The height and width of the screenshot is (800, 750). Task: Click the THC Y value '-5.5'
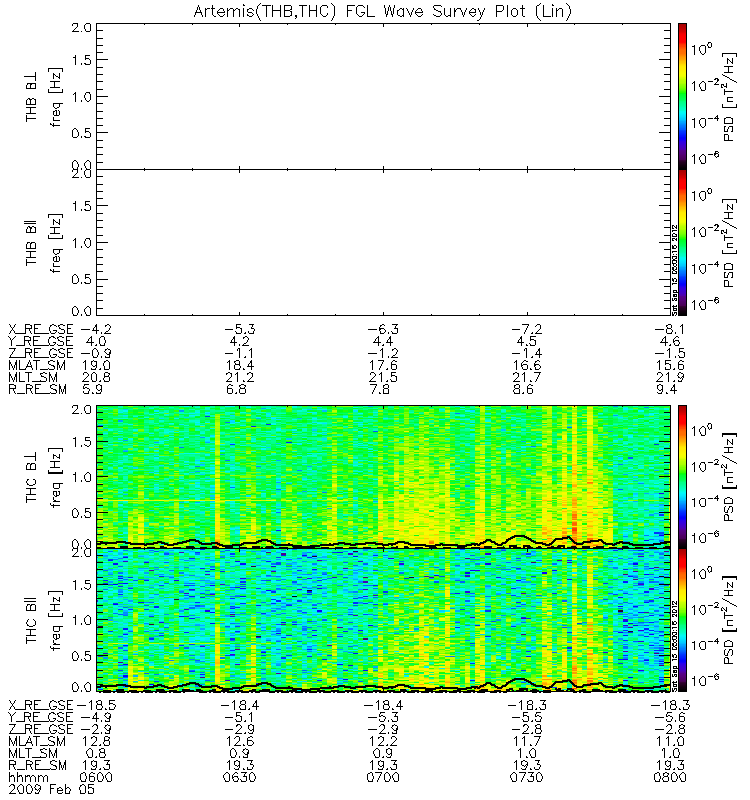527,718
